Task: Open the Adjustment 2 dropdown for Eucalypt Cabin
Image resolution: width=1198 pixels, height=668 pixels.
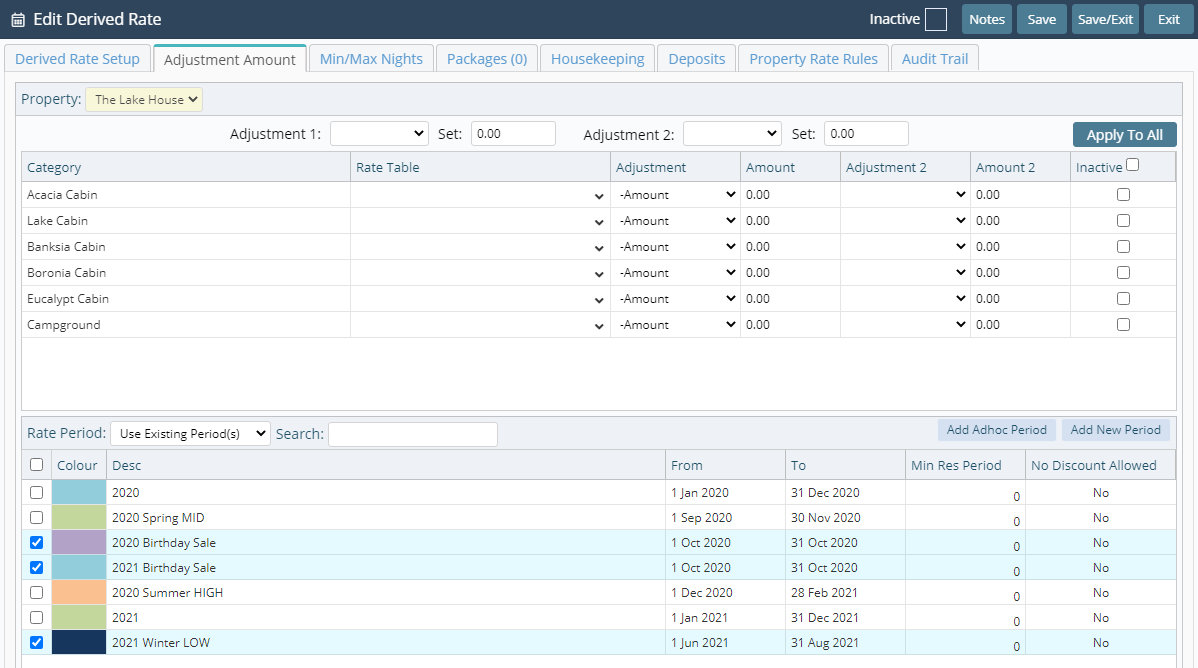Action: tap(905, 299)
